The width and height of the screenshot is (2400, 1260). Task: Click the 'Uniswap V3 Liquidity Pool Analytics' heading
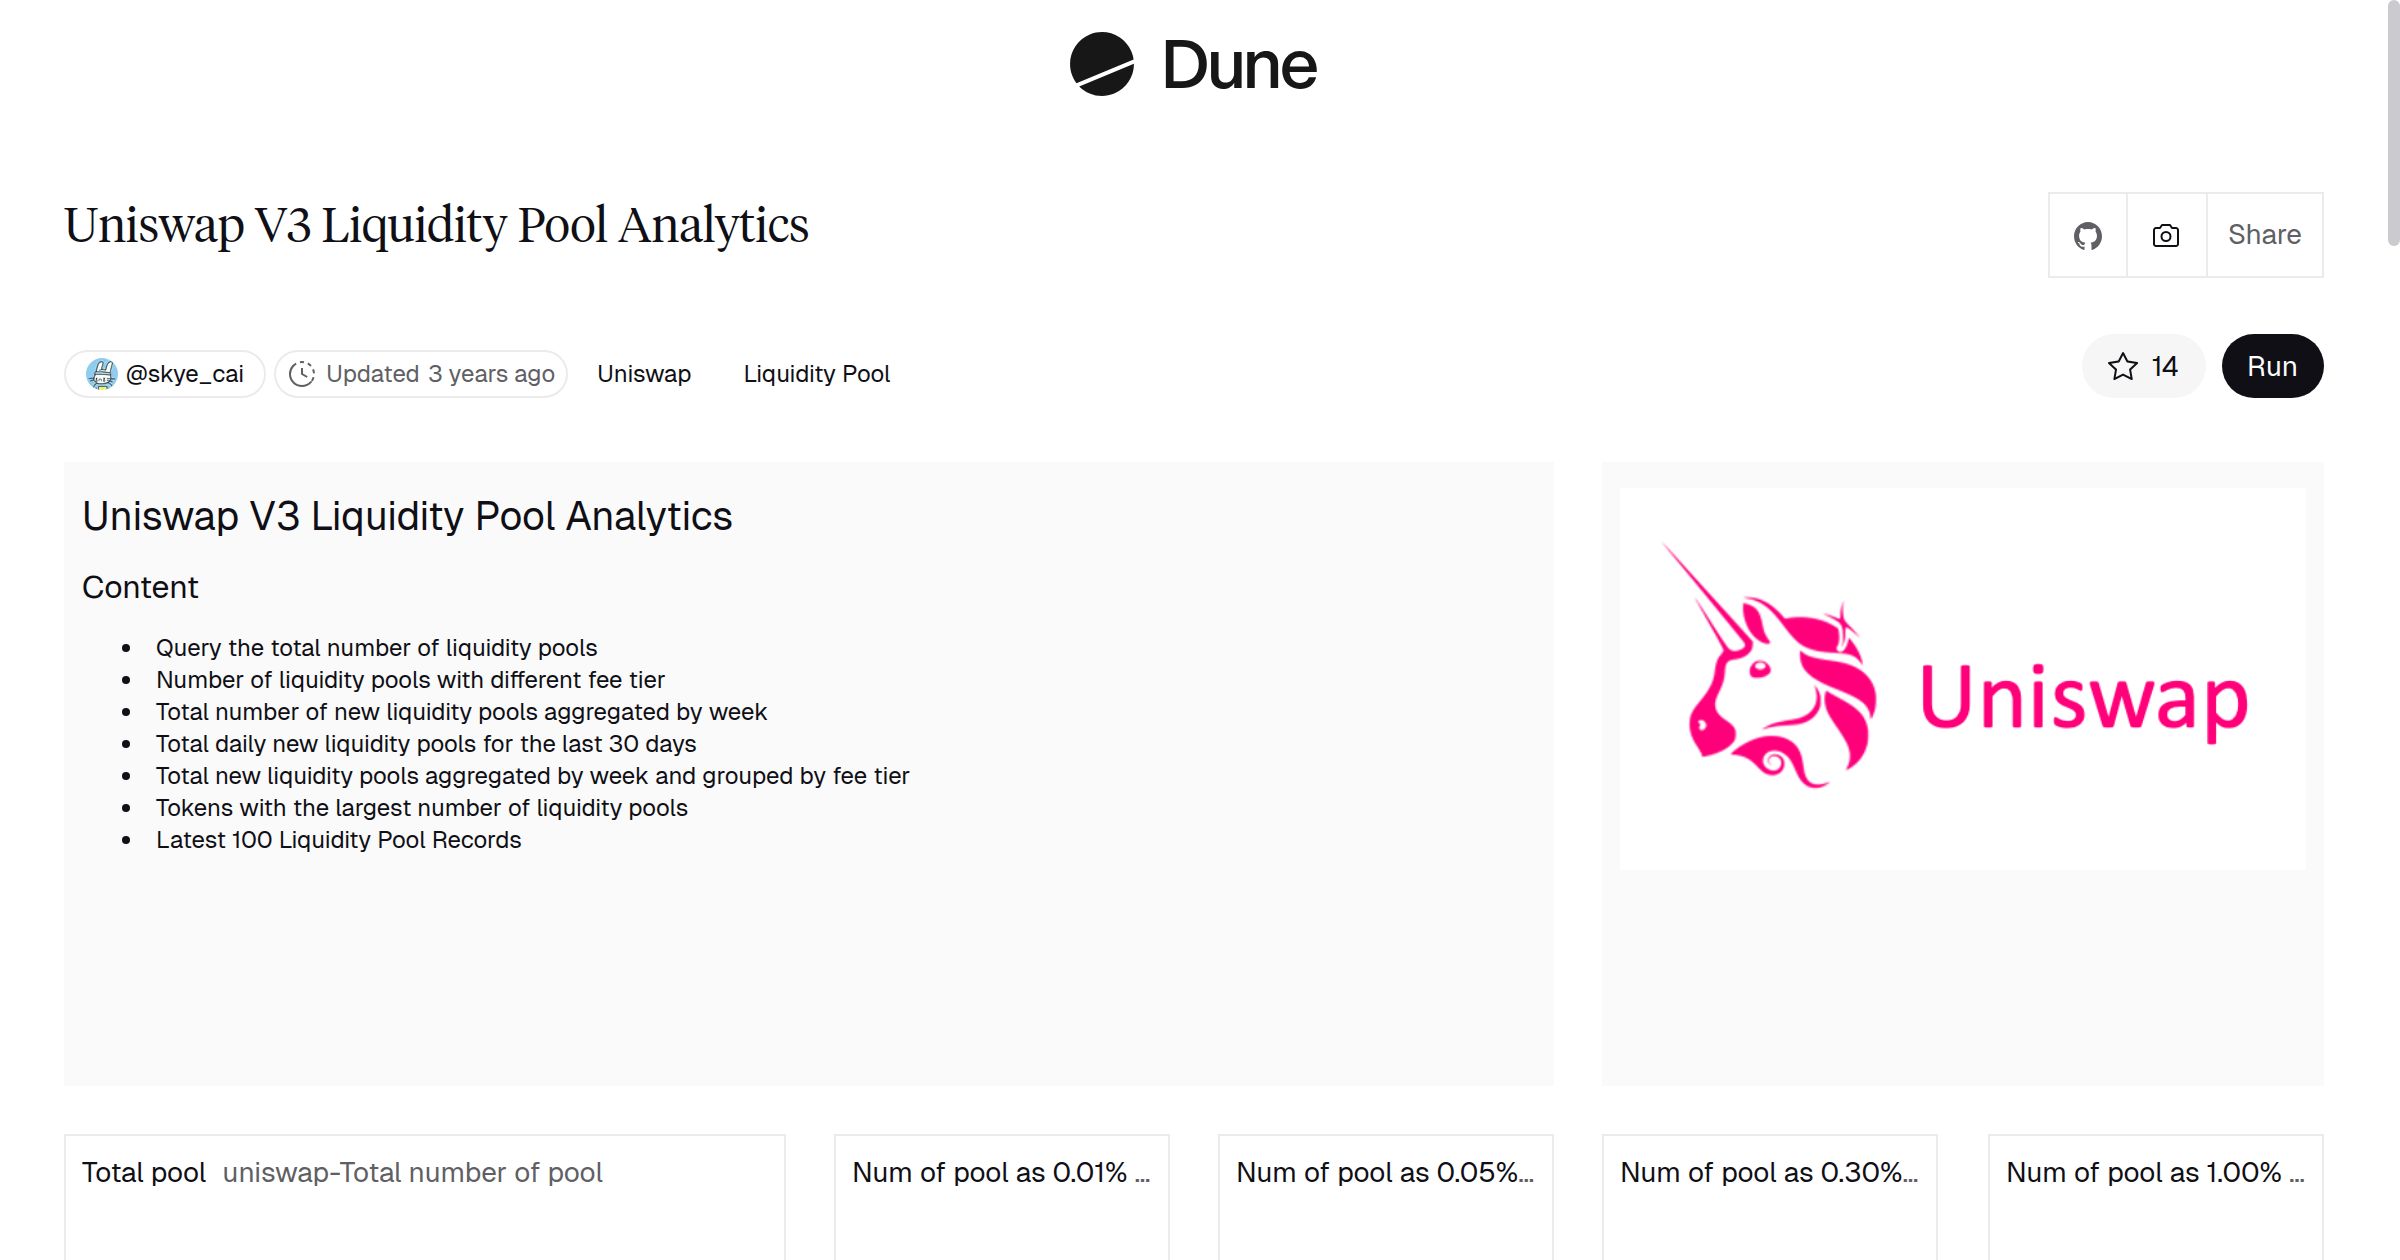[435, 224]
